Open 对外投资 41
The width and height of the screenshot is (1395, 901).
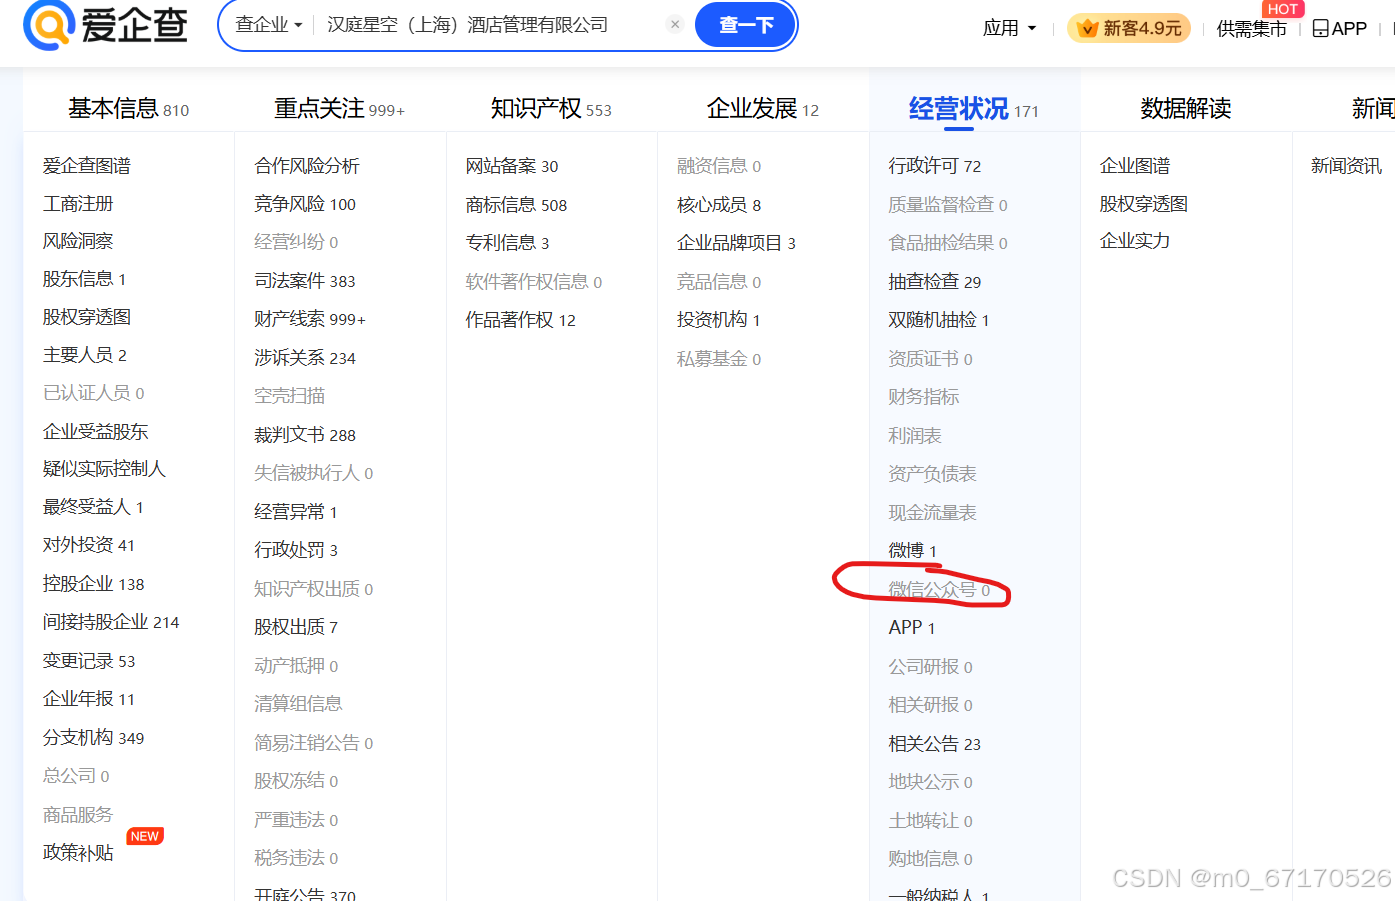click(x=88, y=545)
